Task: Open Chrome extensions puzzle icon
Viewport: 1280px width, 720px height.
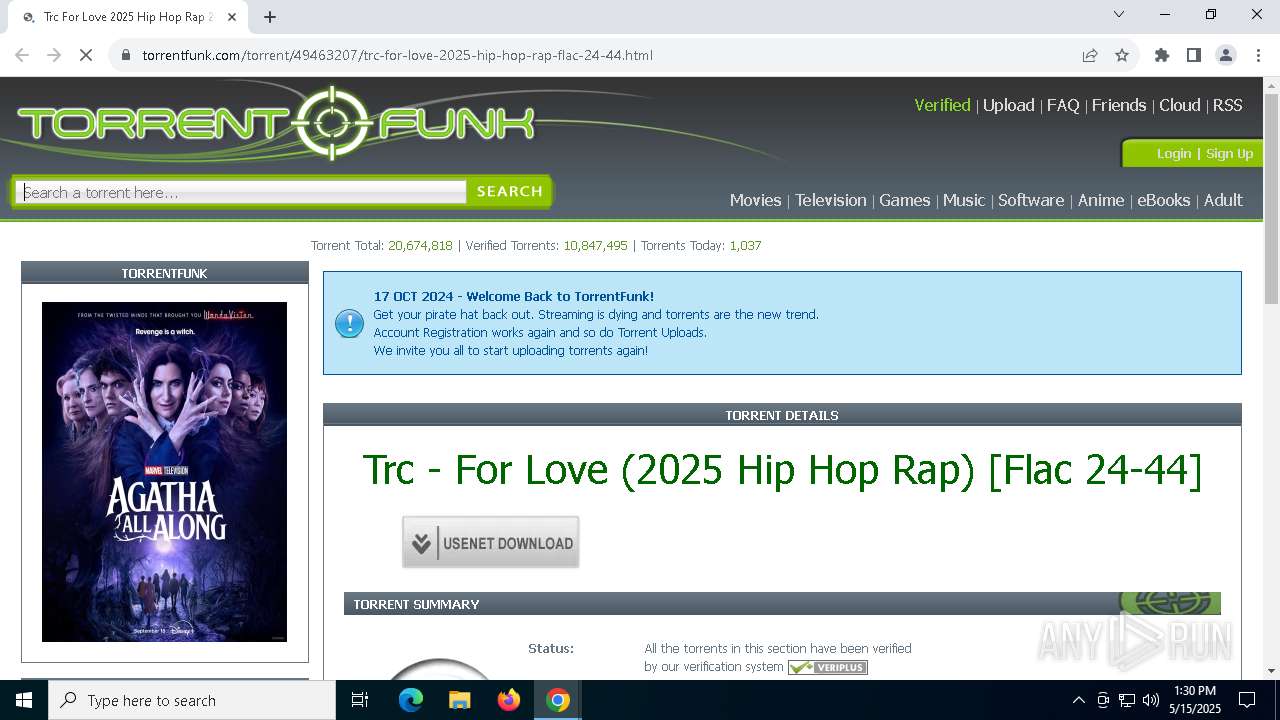Action: coord(1162,55)
